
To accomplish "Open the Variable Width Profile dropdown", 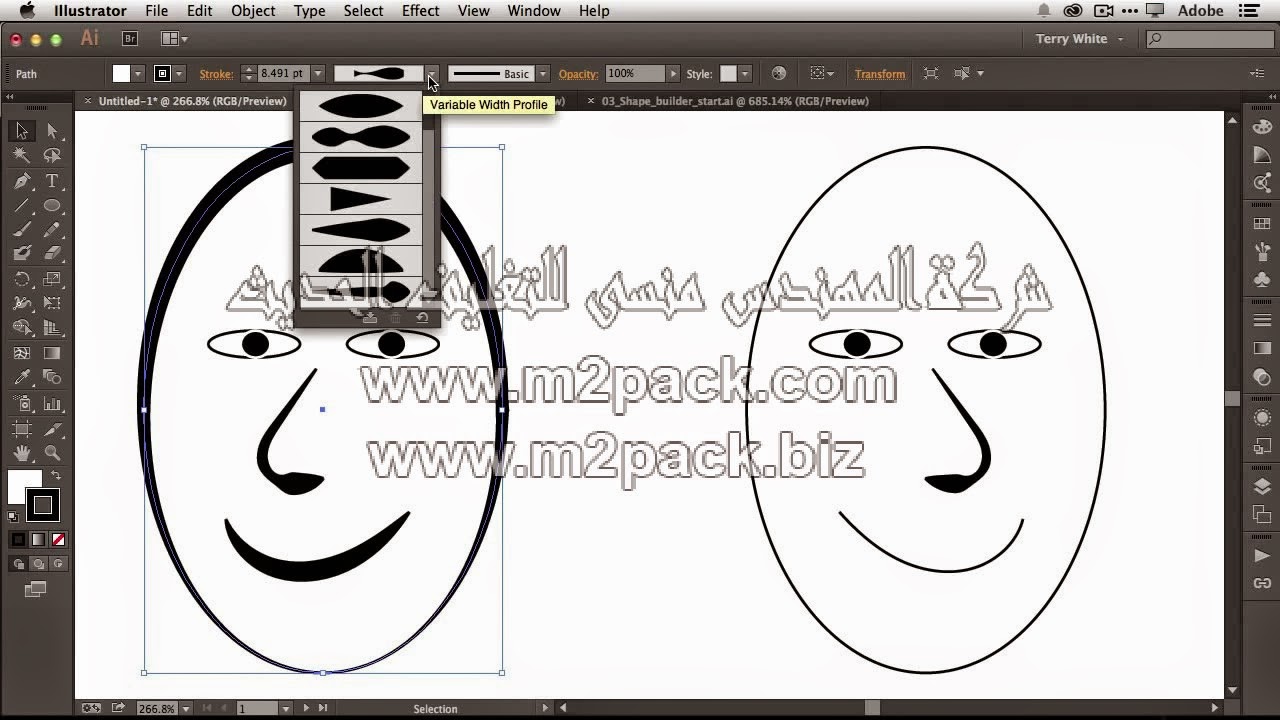I will tap(432, 74).
